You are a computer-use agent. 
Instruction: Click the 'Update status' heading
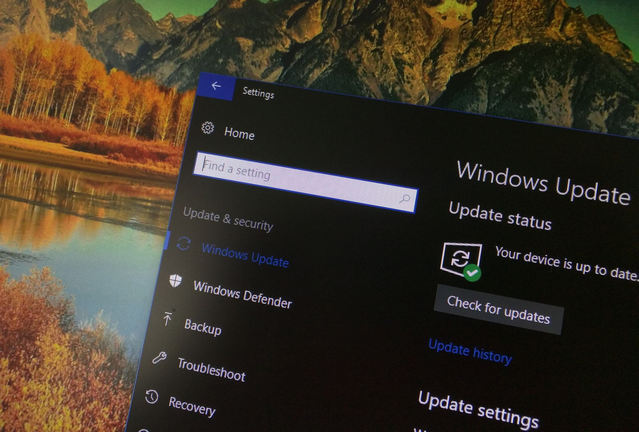[500, 216]
